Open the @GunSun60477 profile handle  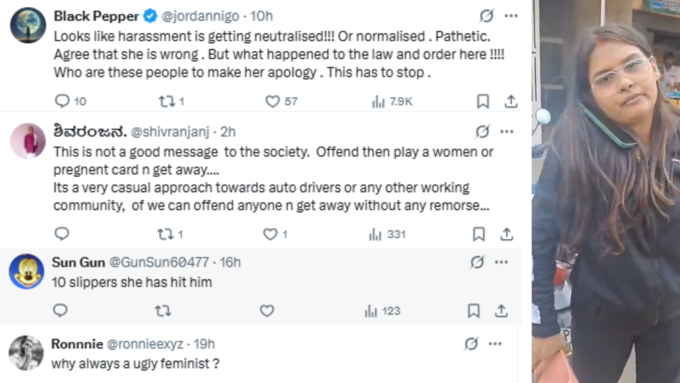tap(159, 262)
